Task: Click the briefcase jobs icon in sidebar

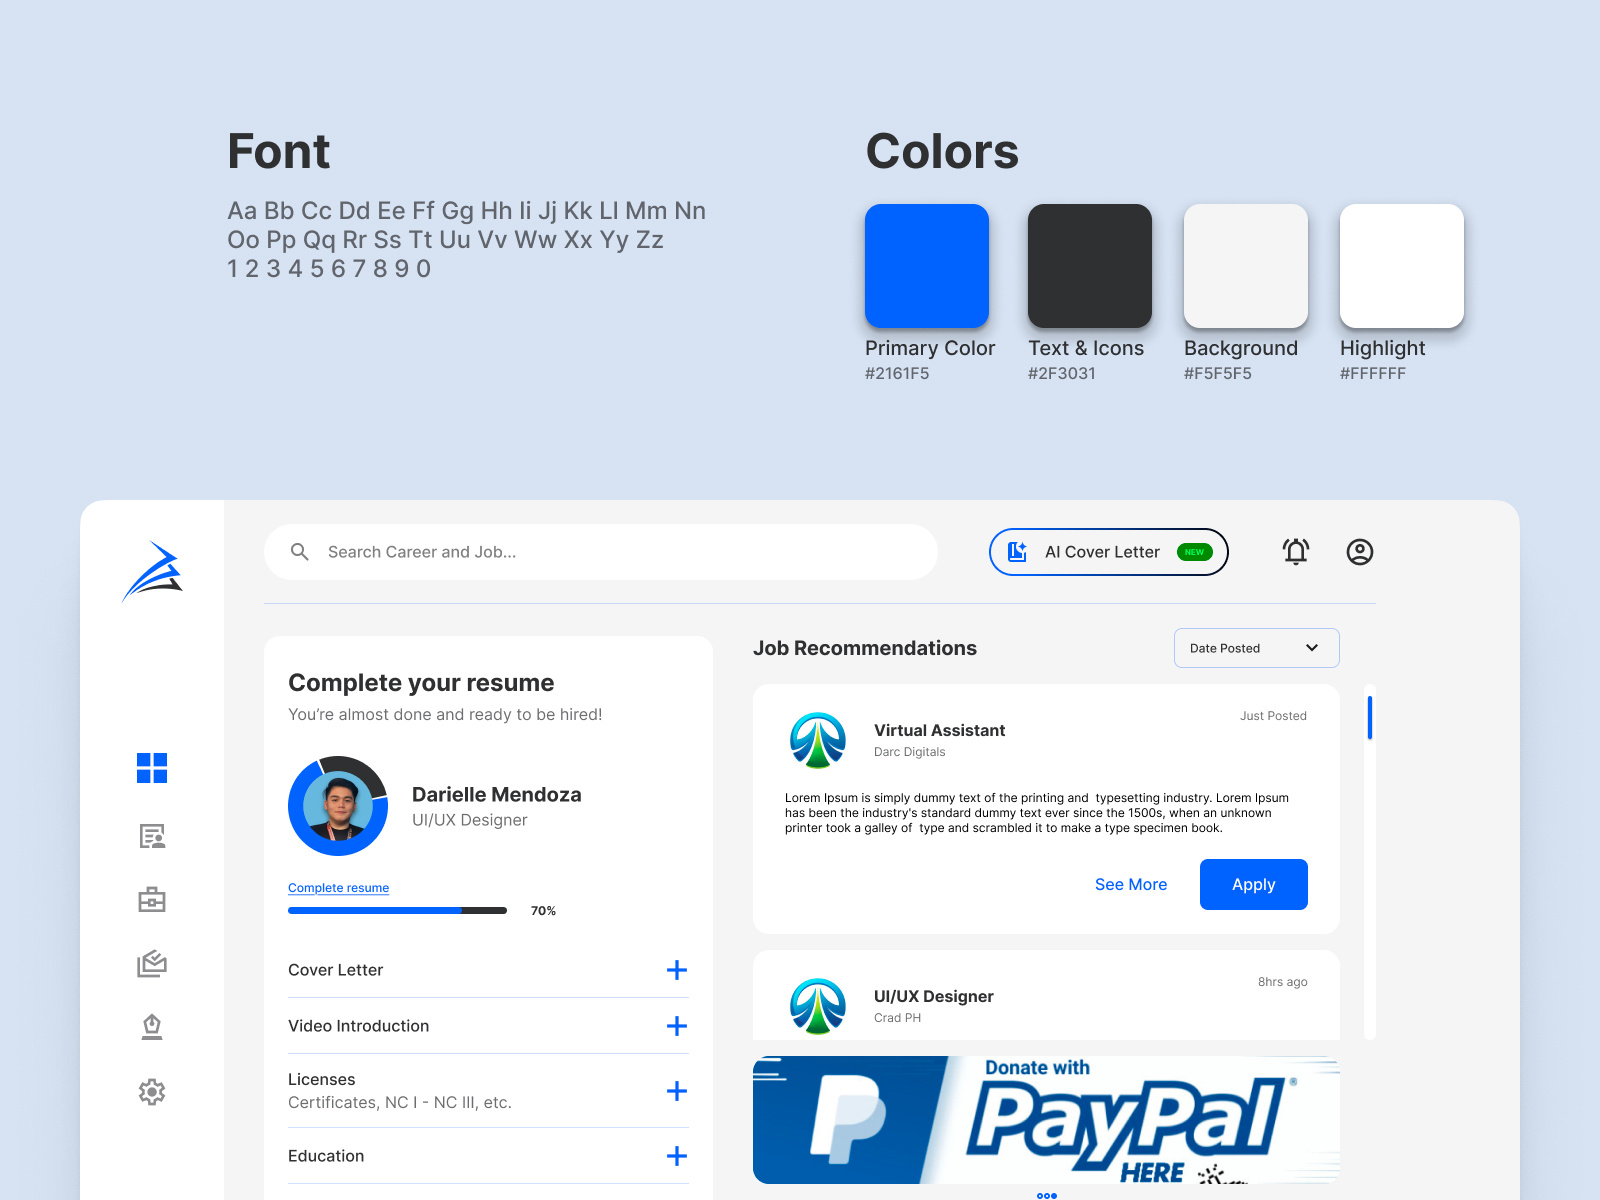Action: coord(152,900)
